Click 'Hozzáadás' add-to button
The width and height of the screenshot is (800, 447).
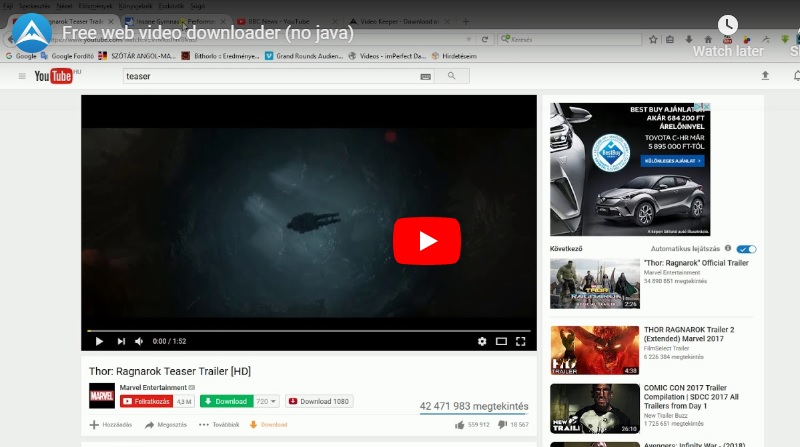click(111, 425)
